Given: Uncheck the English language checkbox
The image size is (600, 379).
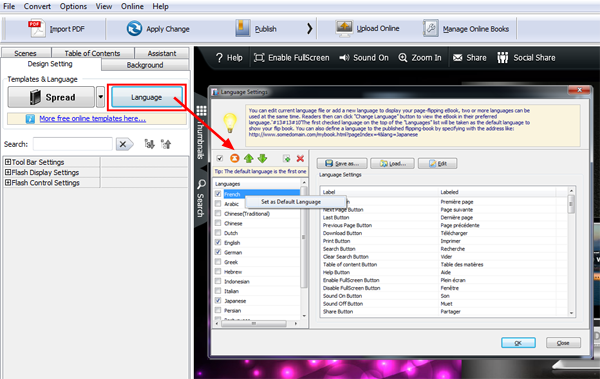Looking at the screenshot, I should (218, 242).
